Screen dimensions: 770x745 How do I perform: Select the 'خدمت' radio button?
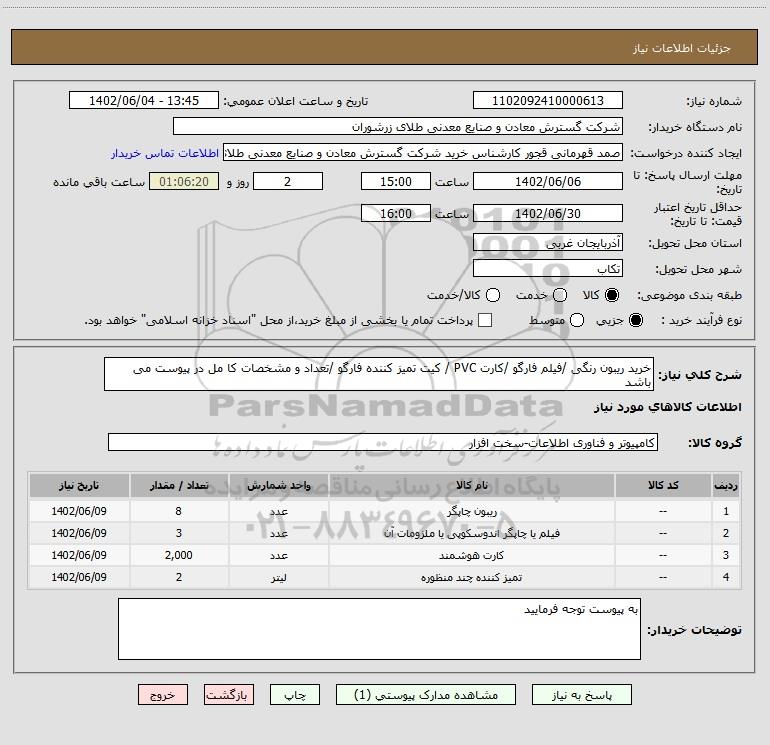[x=560, y=295]
